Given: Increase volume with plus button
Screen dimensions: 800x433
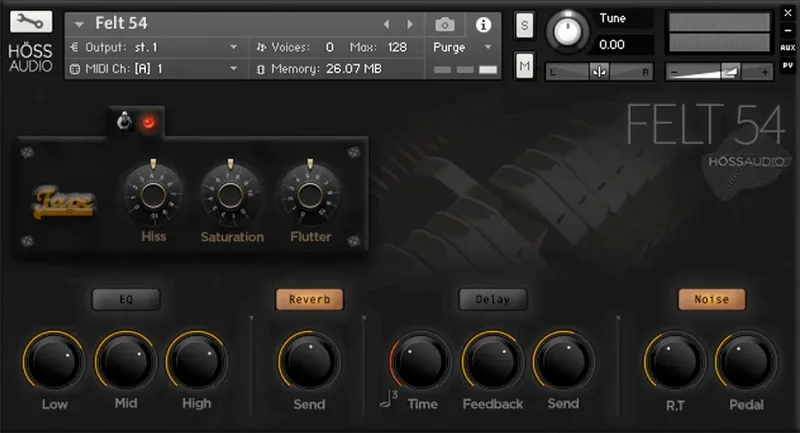Looking at the screenshot, I should [764, 72].
